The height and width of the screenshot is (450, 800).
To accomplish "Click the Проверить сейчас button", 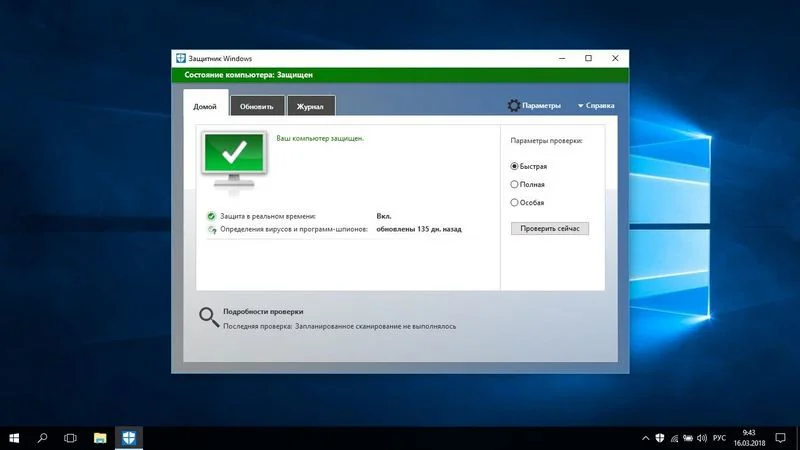I will pyautogui.click(x=549, y=229).
